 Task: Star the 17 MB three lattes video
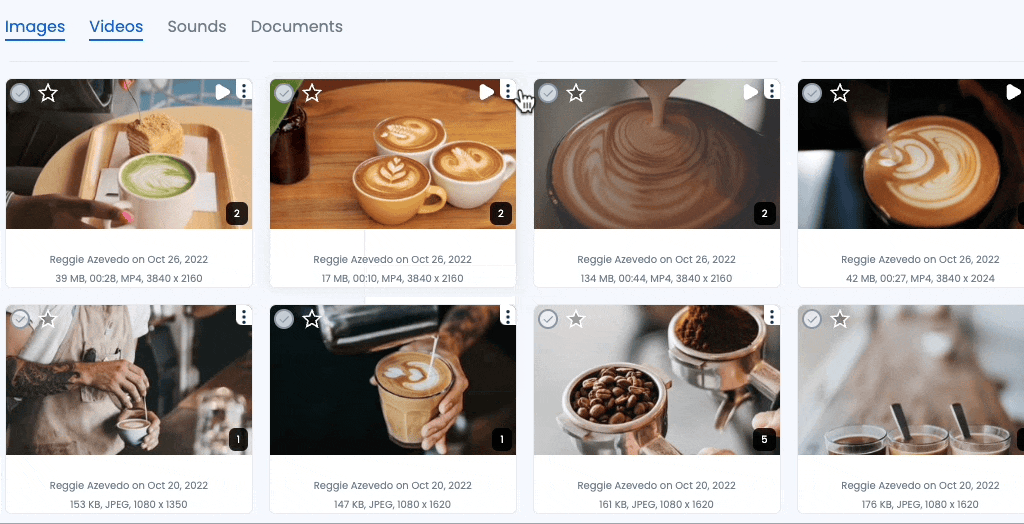(312, 93)
